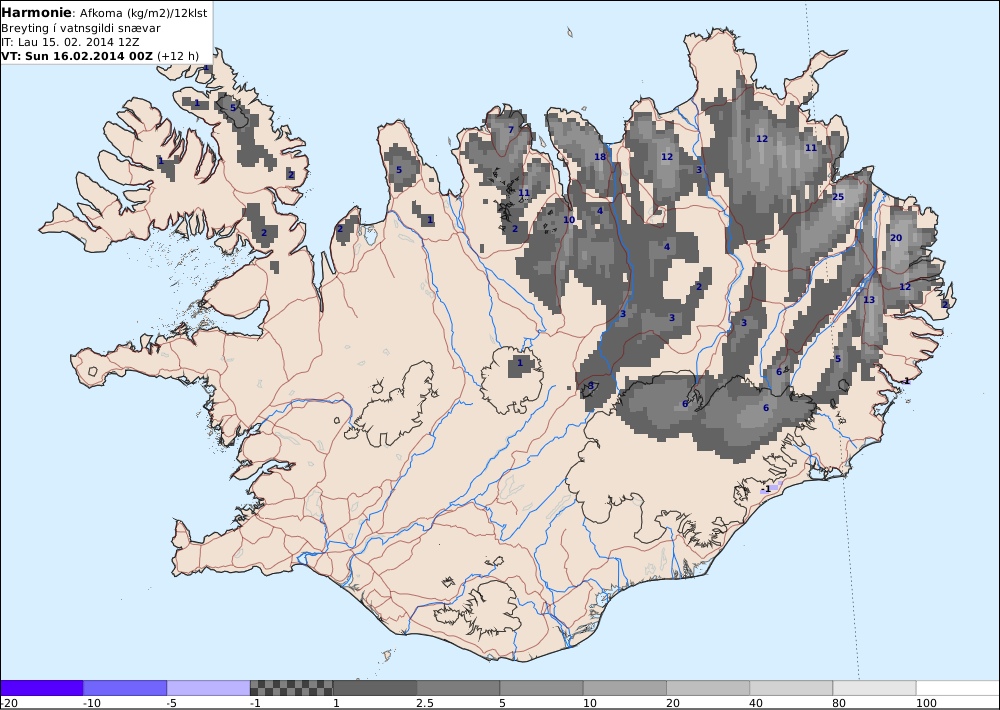
Task: Click the dark purple -20 to -10 legend swatch
Action: coord(42,688)
